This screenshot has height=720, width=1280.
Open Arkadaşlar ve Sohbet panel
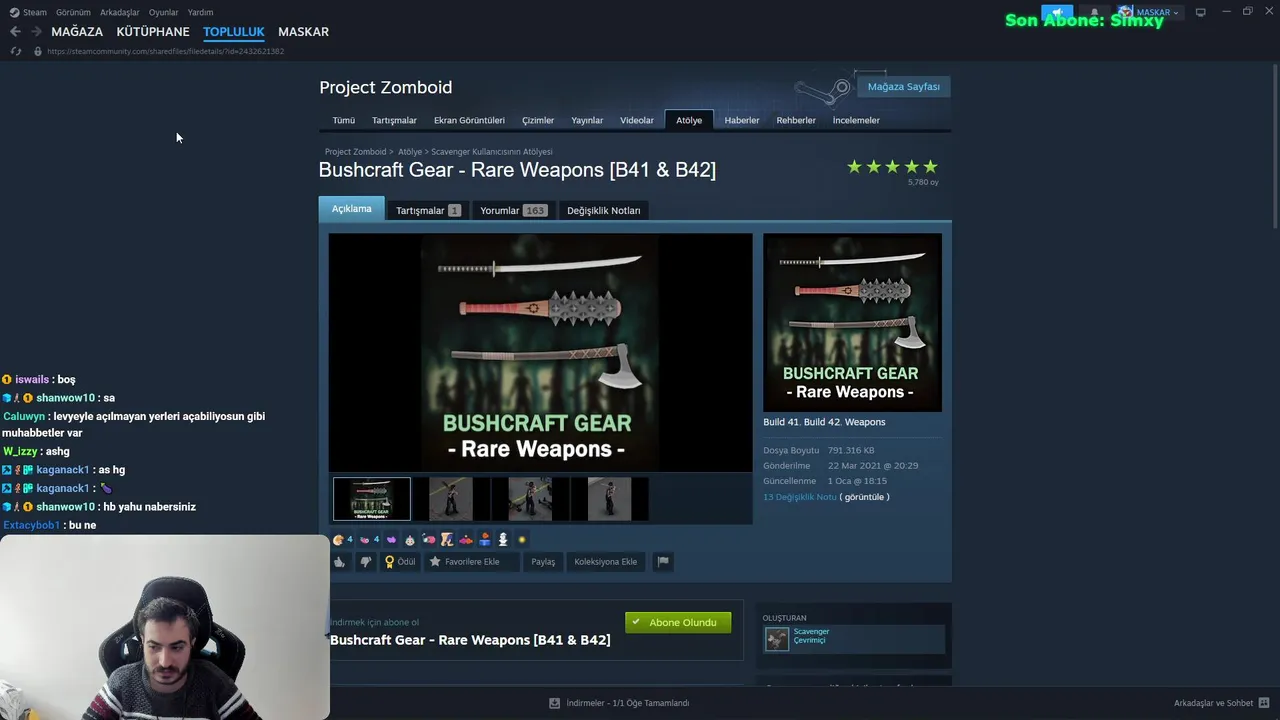point(1221,703)
